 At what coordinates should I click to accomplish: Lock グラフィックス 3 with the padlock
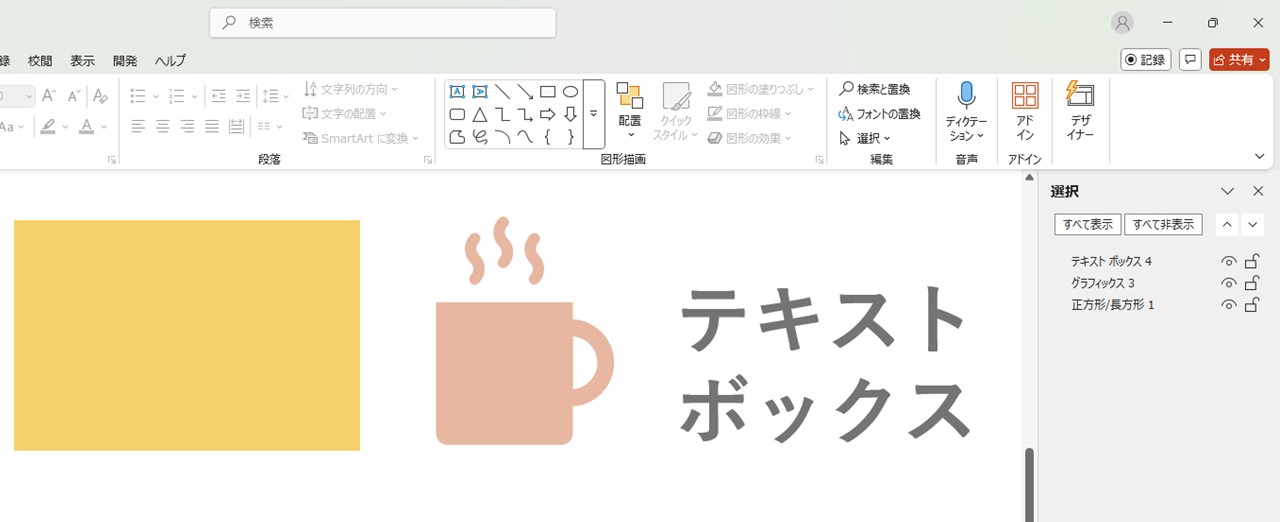coord(1252,283)
